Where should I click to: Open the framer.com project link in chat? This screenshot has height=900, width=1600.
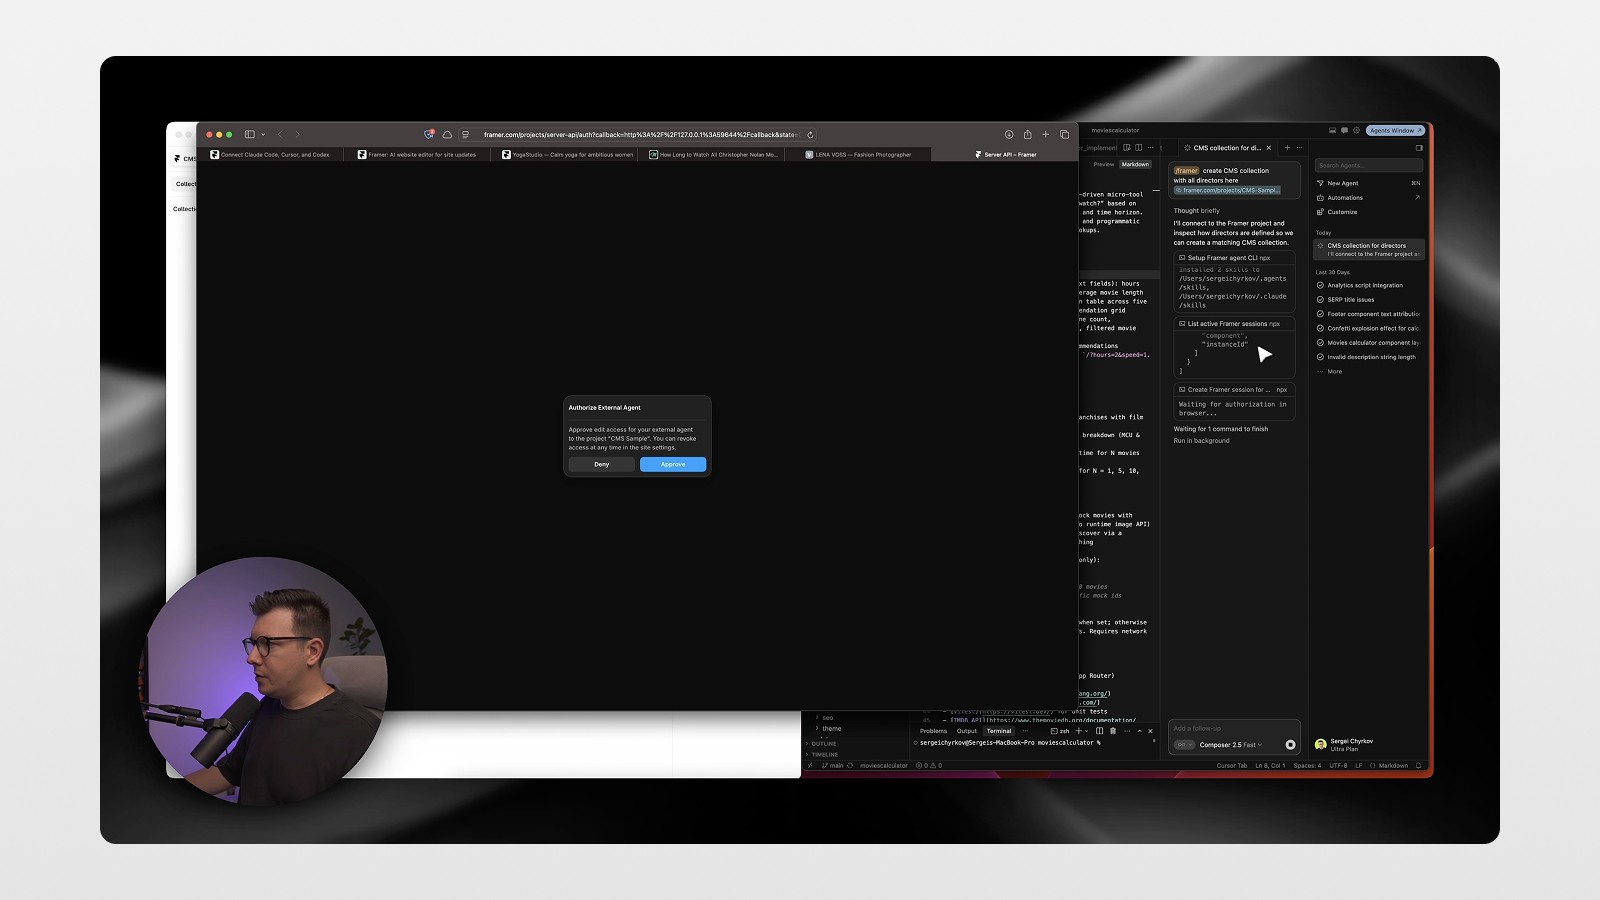(x=1227, y=190)
